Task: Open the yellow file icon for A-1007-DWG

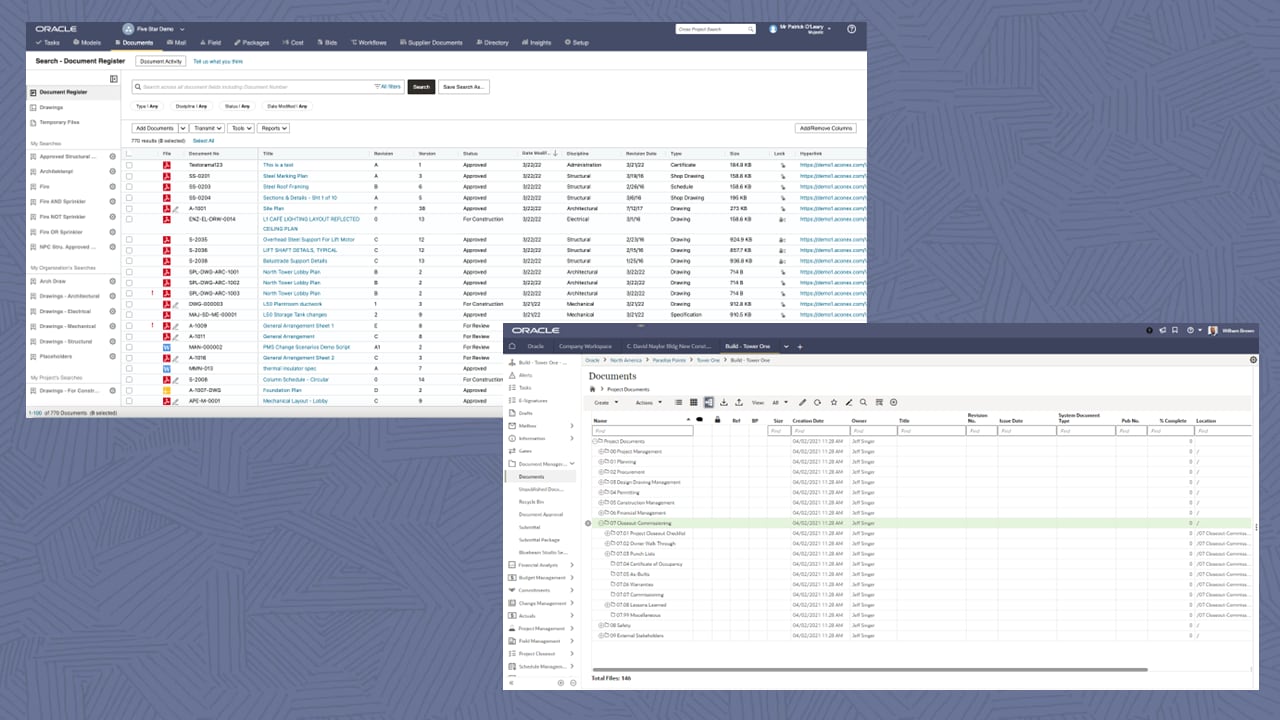Action: click(167, 390)
